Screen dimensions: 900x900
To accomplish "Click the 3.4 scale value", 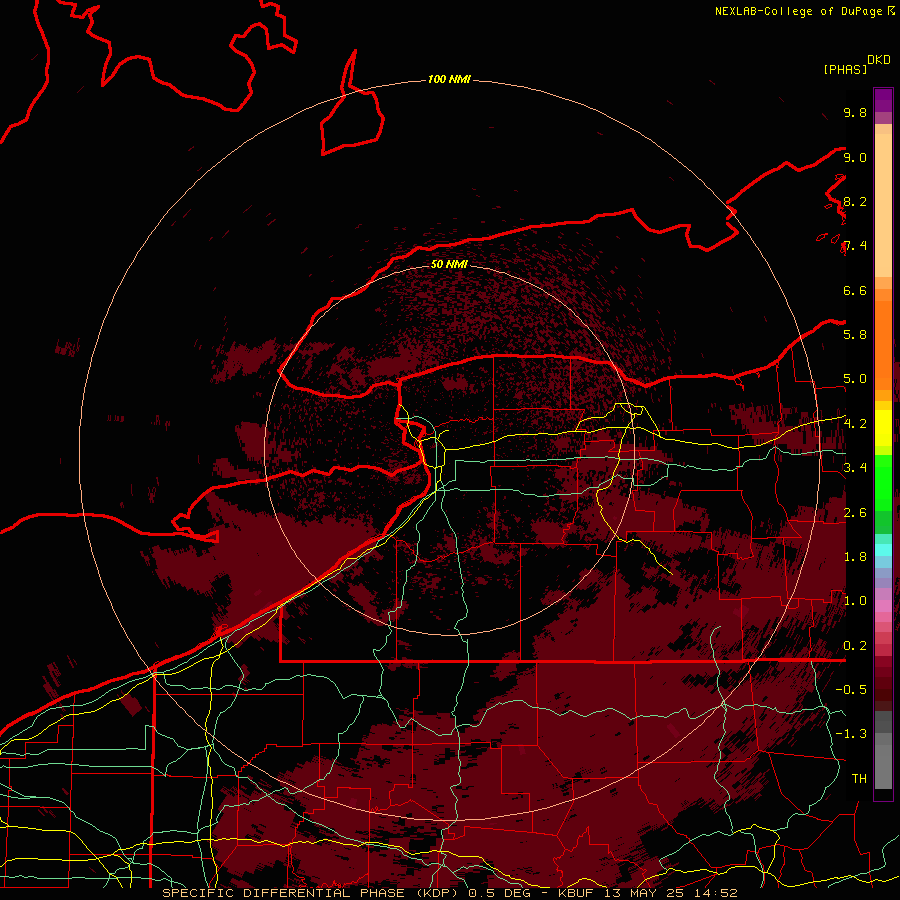I will tap(855, 468).
